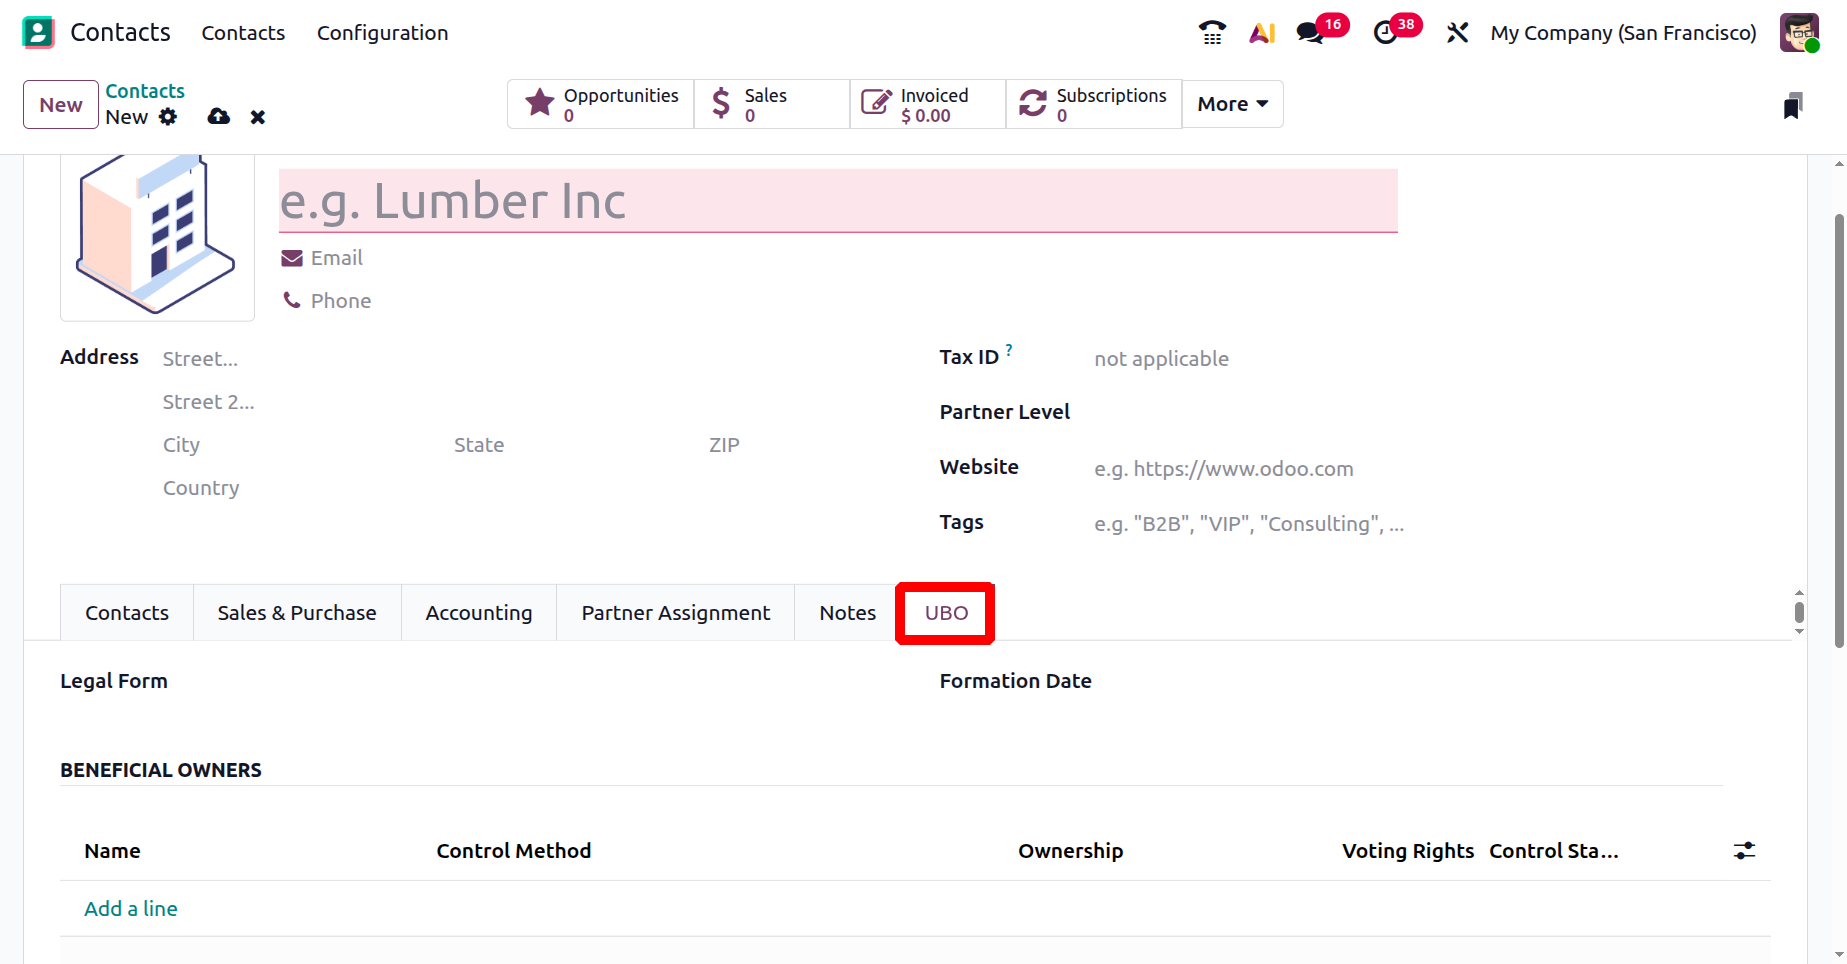The width and height of the screenshot is (1847, 964).
Task: Open the activities clock icon
Action: click(1386, 33)
